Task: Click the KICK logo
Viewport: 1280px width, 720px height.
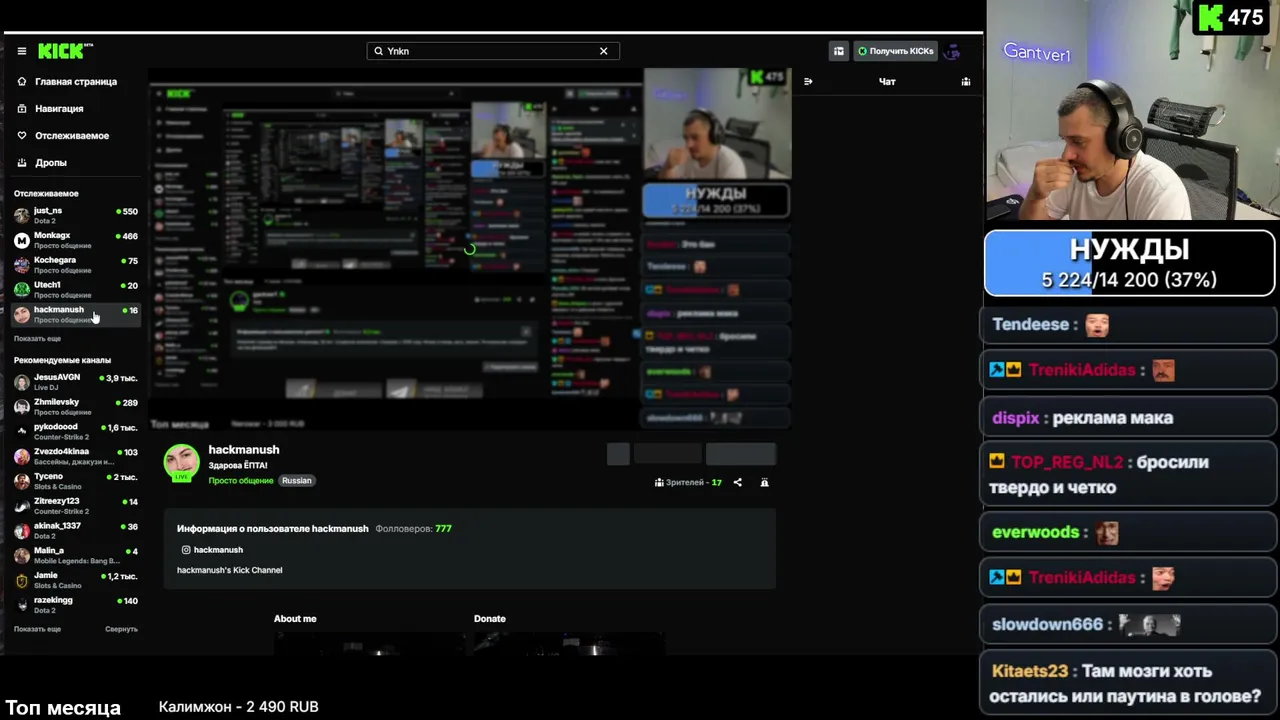Action: click(65, 51)
